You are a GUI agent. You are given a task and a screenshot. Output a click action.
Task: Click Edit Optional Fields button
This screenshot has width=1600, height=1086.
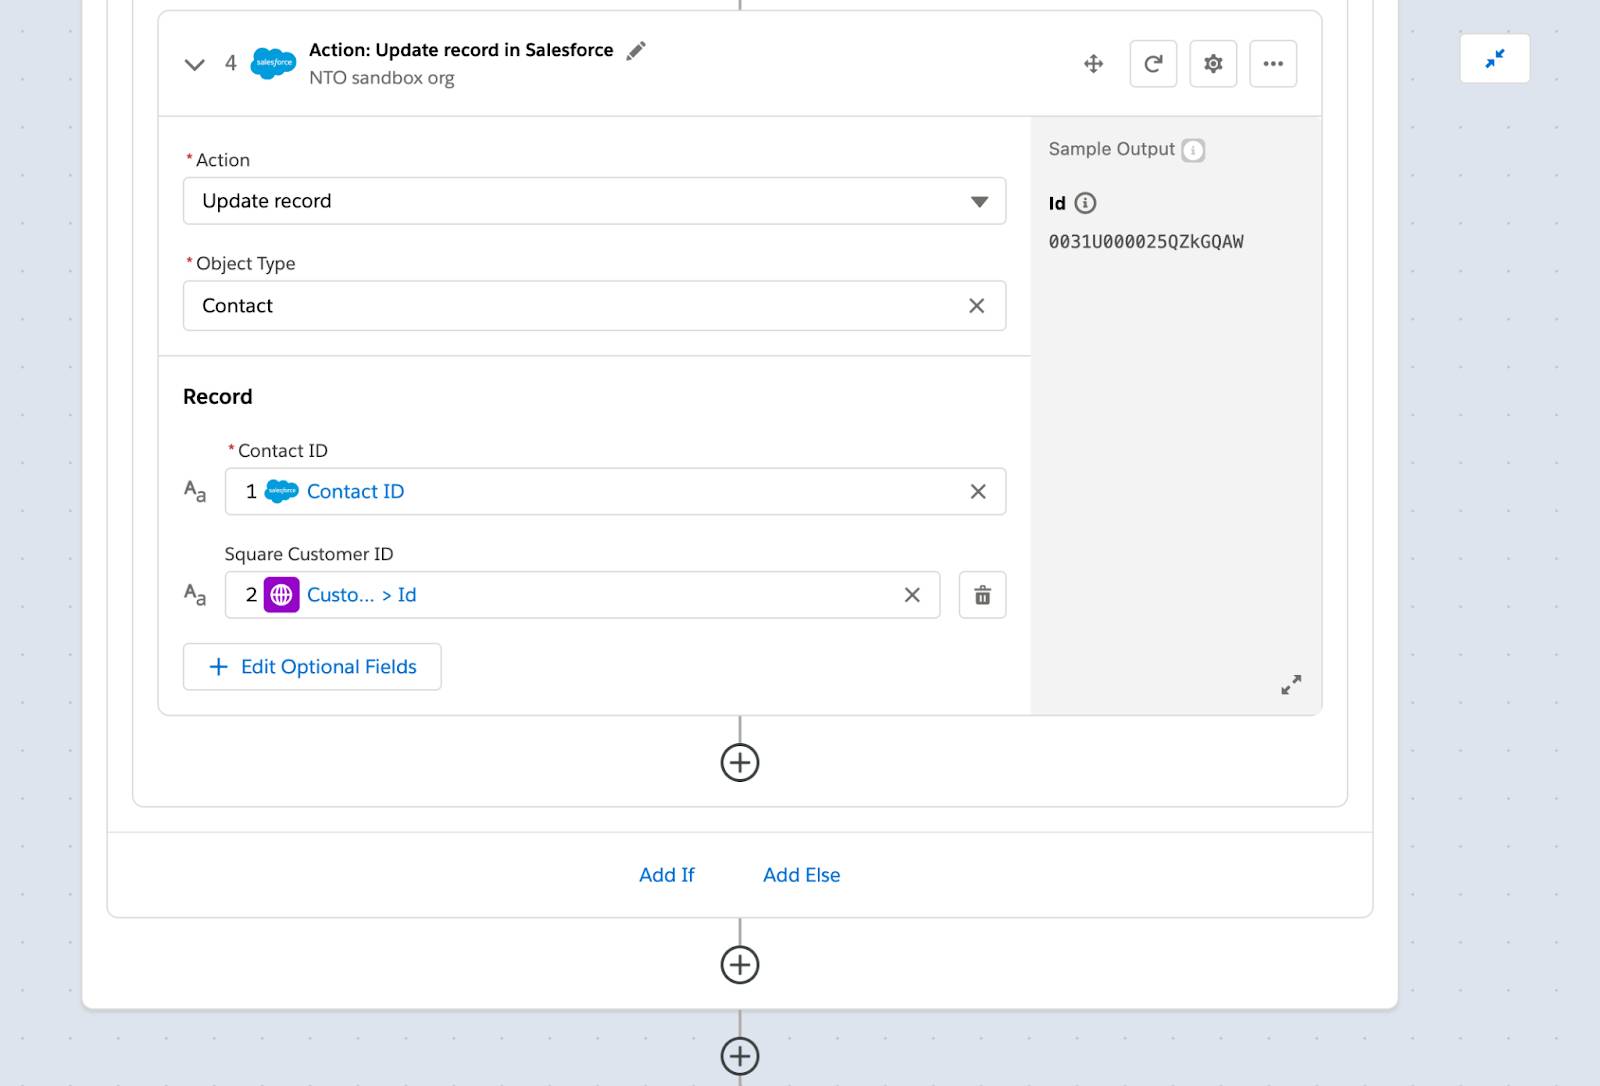pyautogui.click(x=312, y=667)
